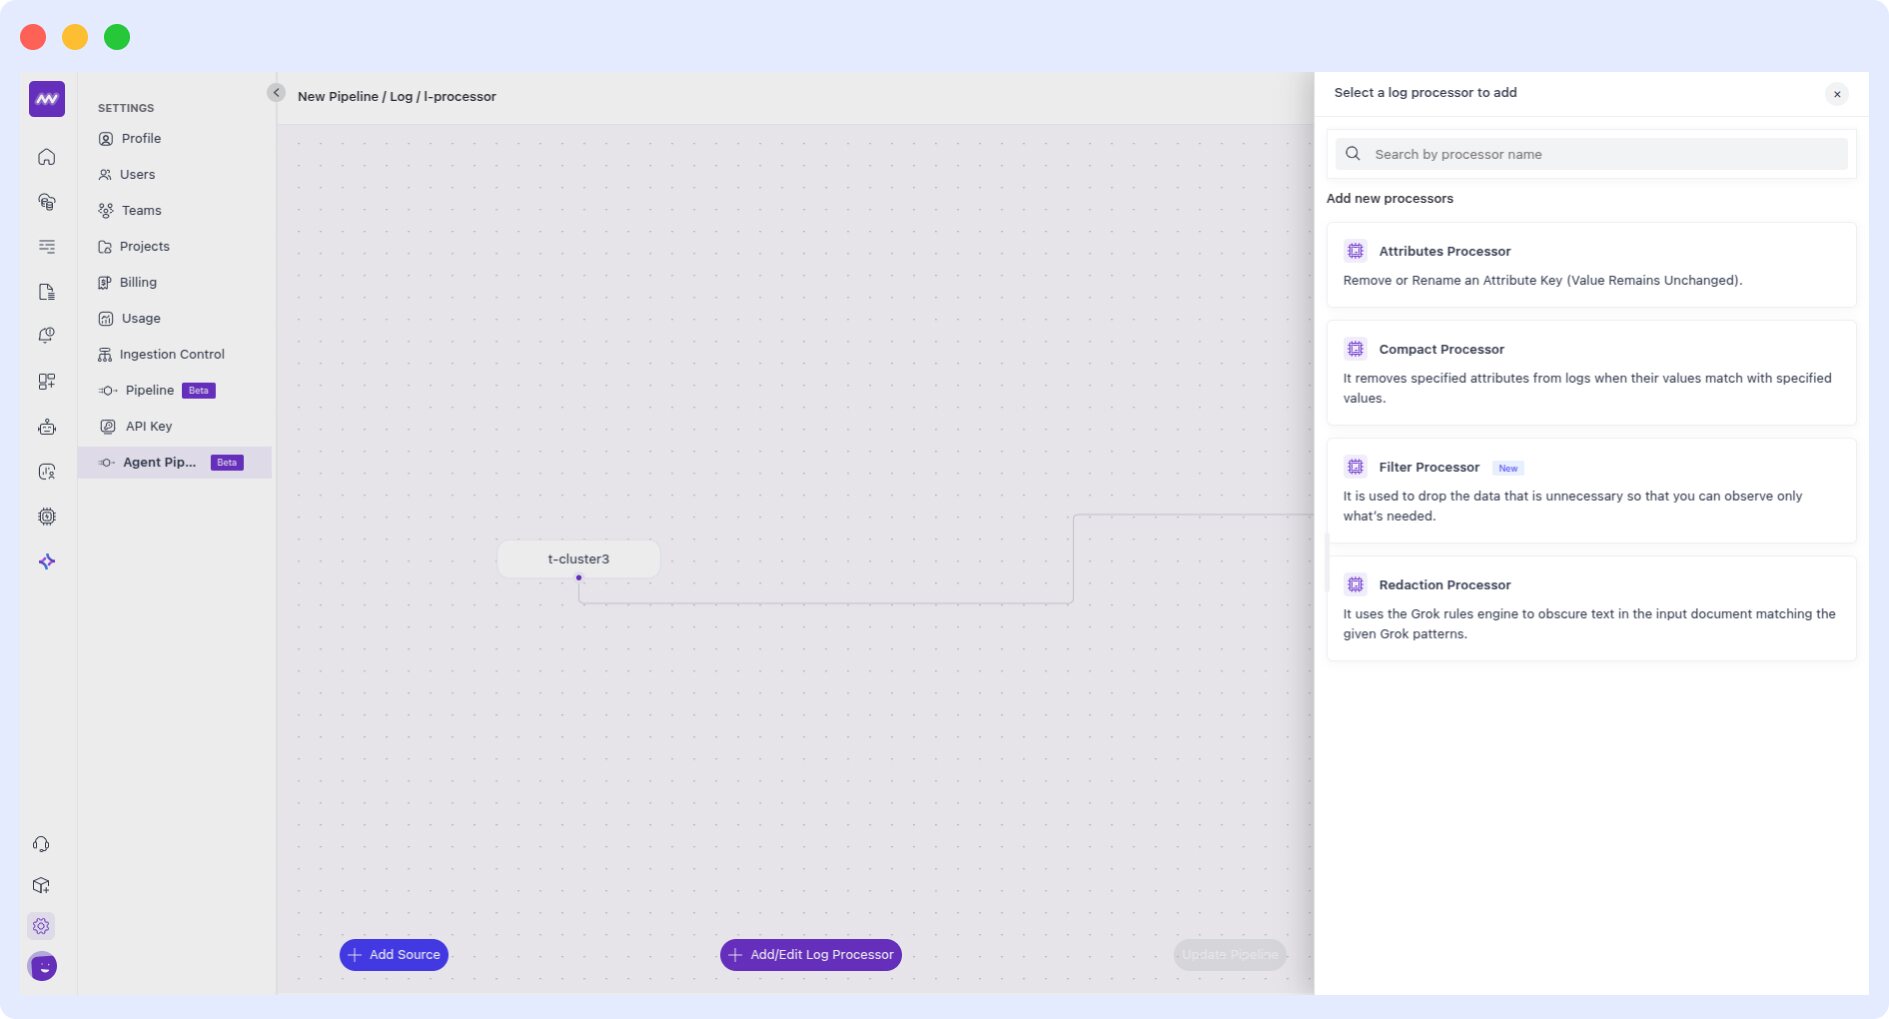1889x1019 pixels.
Task: Open the Home icon in the sidebar
Action: pos(46,157)
